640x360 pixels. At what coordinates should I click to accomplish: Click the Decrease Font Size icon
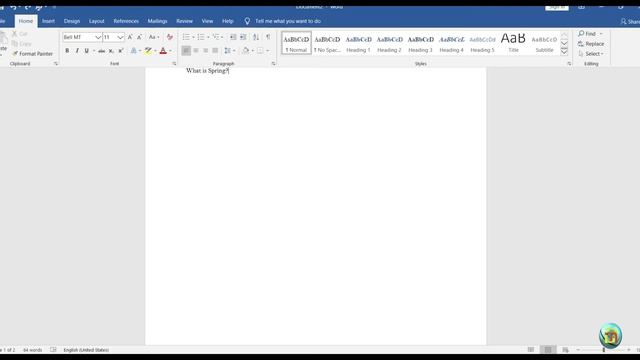coord(140,37)
